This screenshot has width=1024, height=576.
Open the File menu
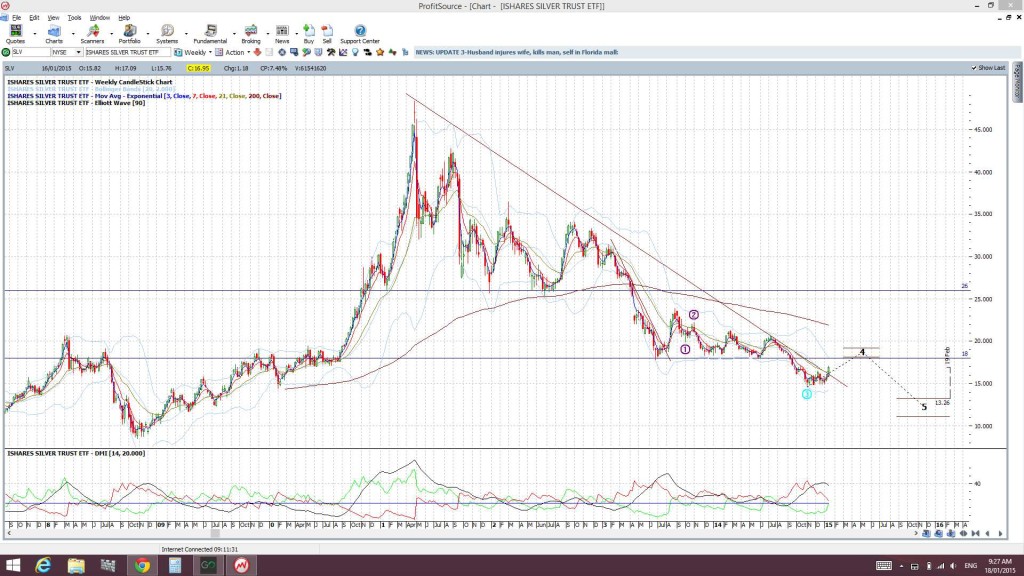[x=16, y=18]
